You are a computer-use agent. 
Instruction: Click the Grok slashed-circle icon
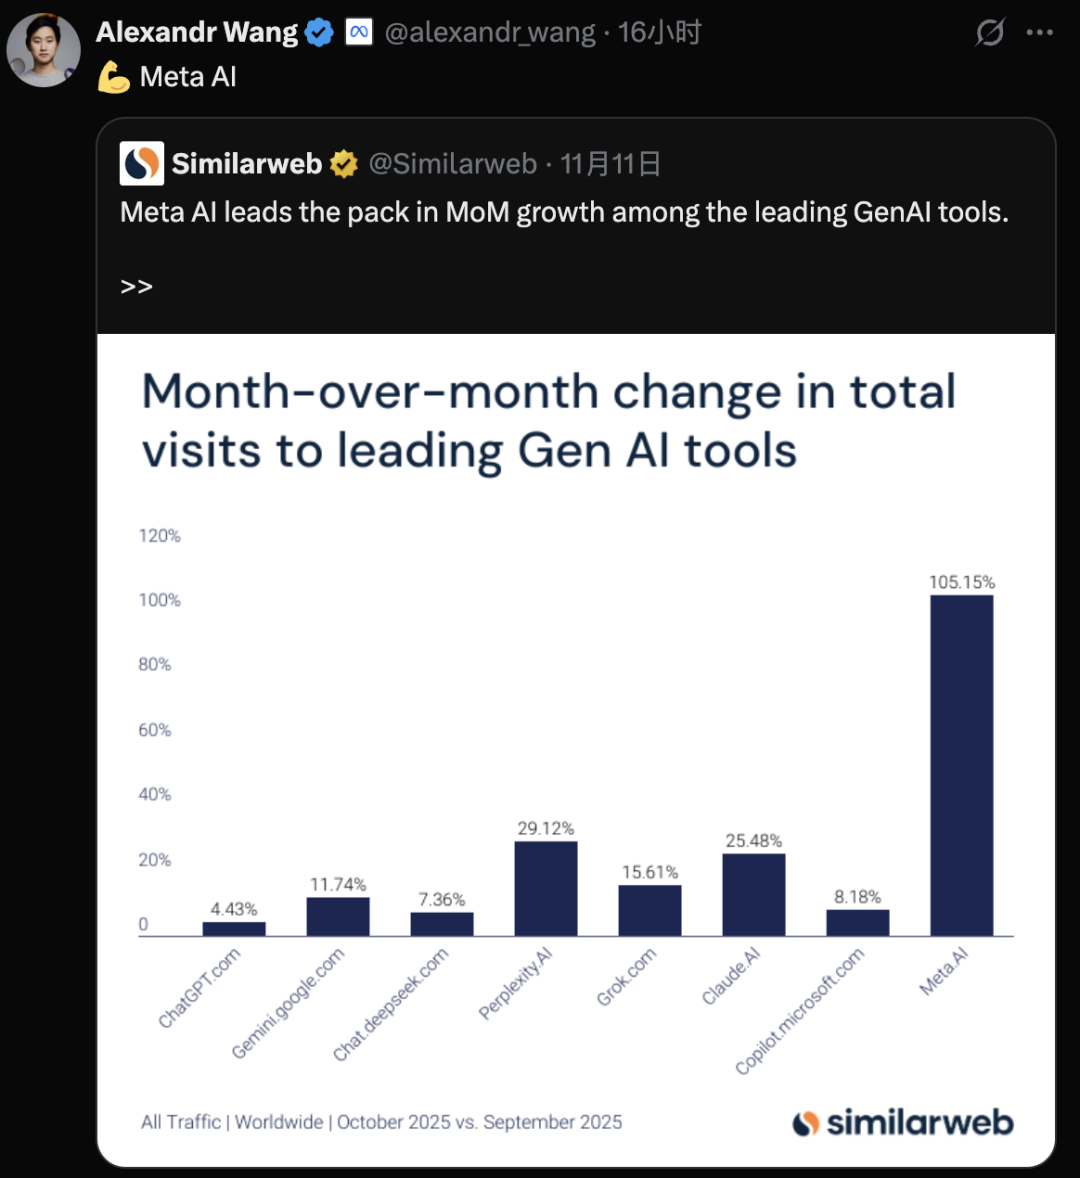[989, 33]
